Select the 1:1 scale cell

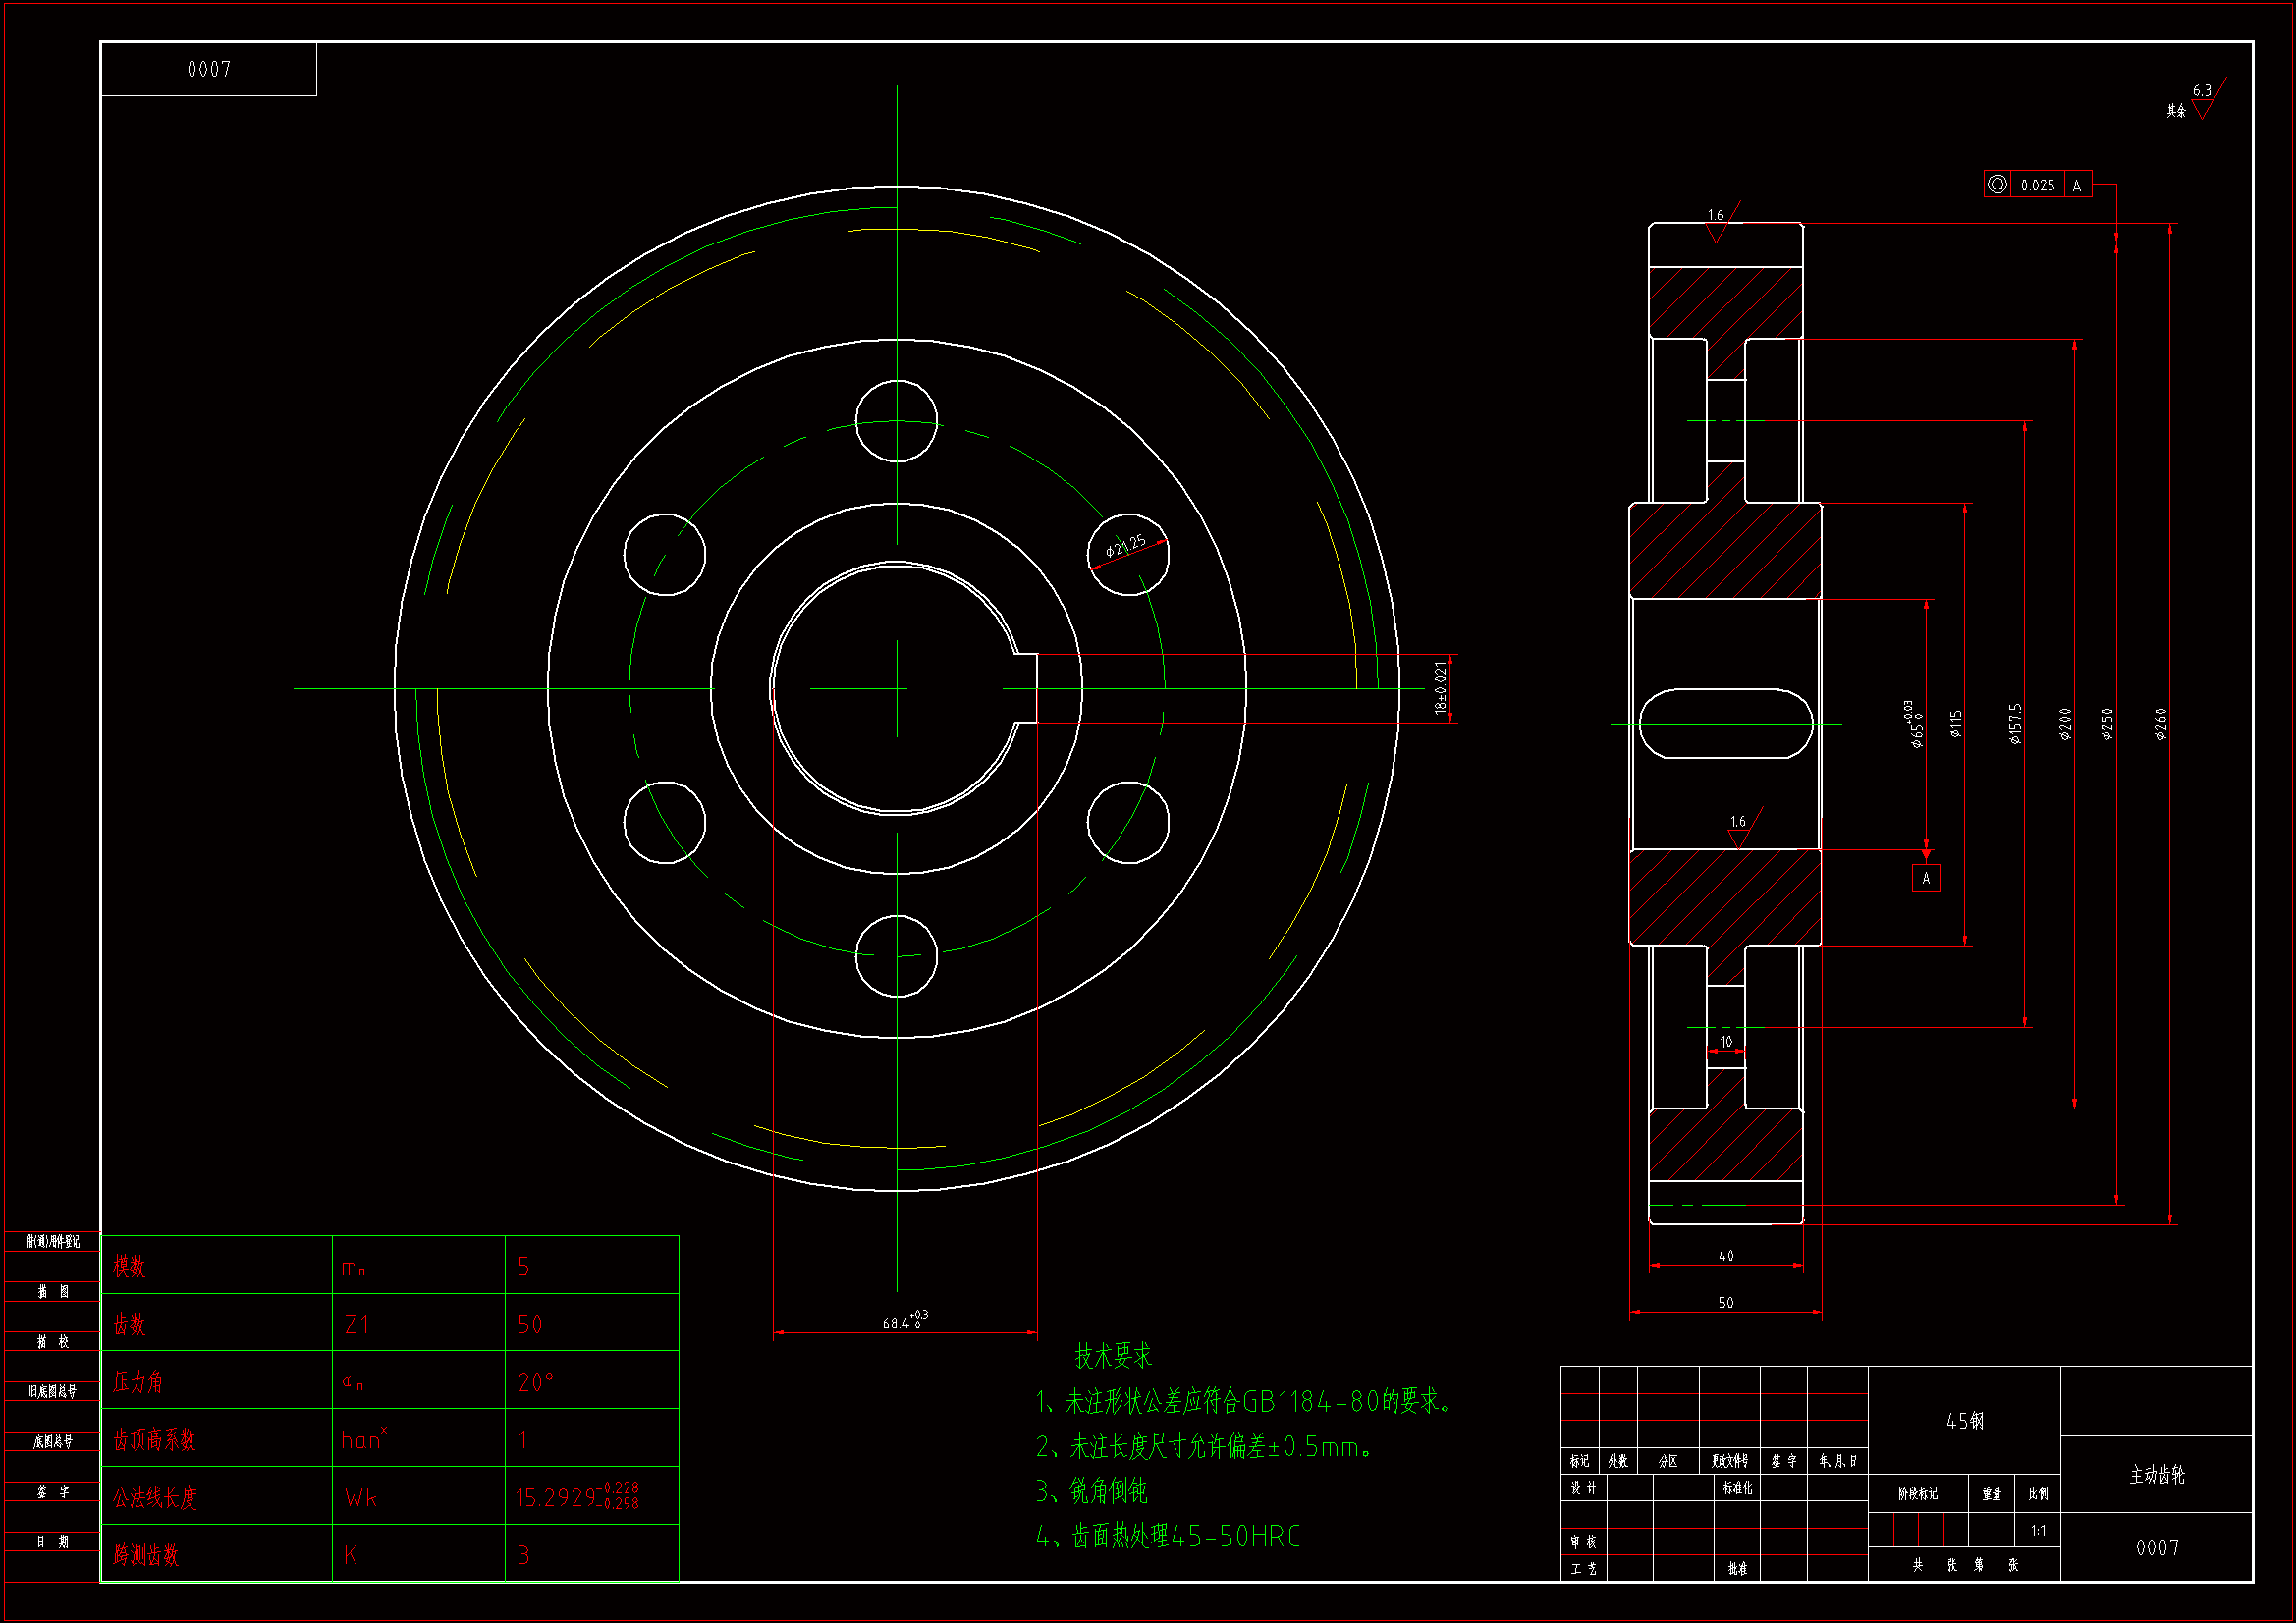(x=2038, y=1531)
